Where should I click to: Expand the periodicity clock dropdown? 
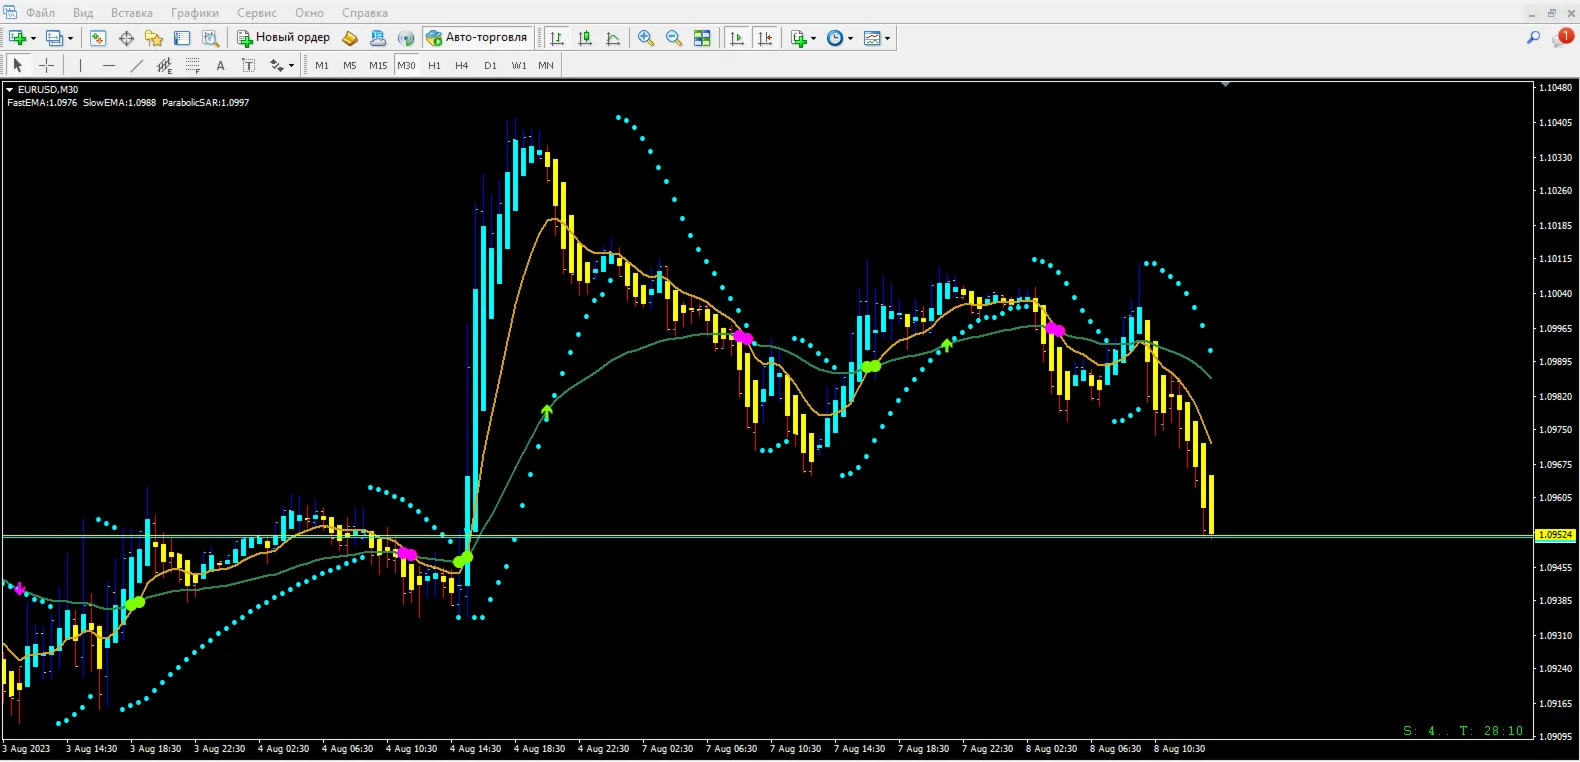pyautogui.click(x=851, y=38)
